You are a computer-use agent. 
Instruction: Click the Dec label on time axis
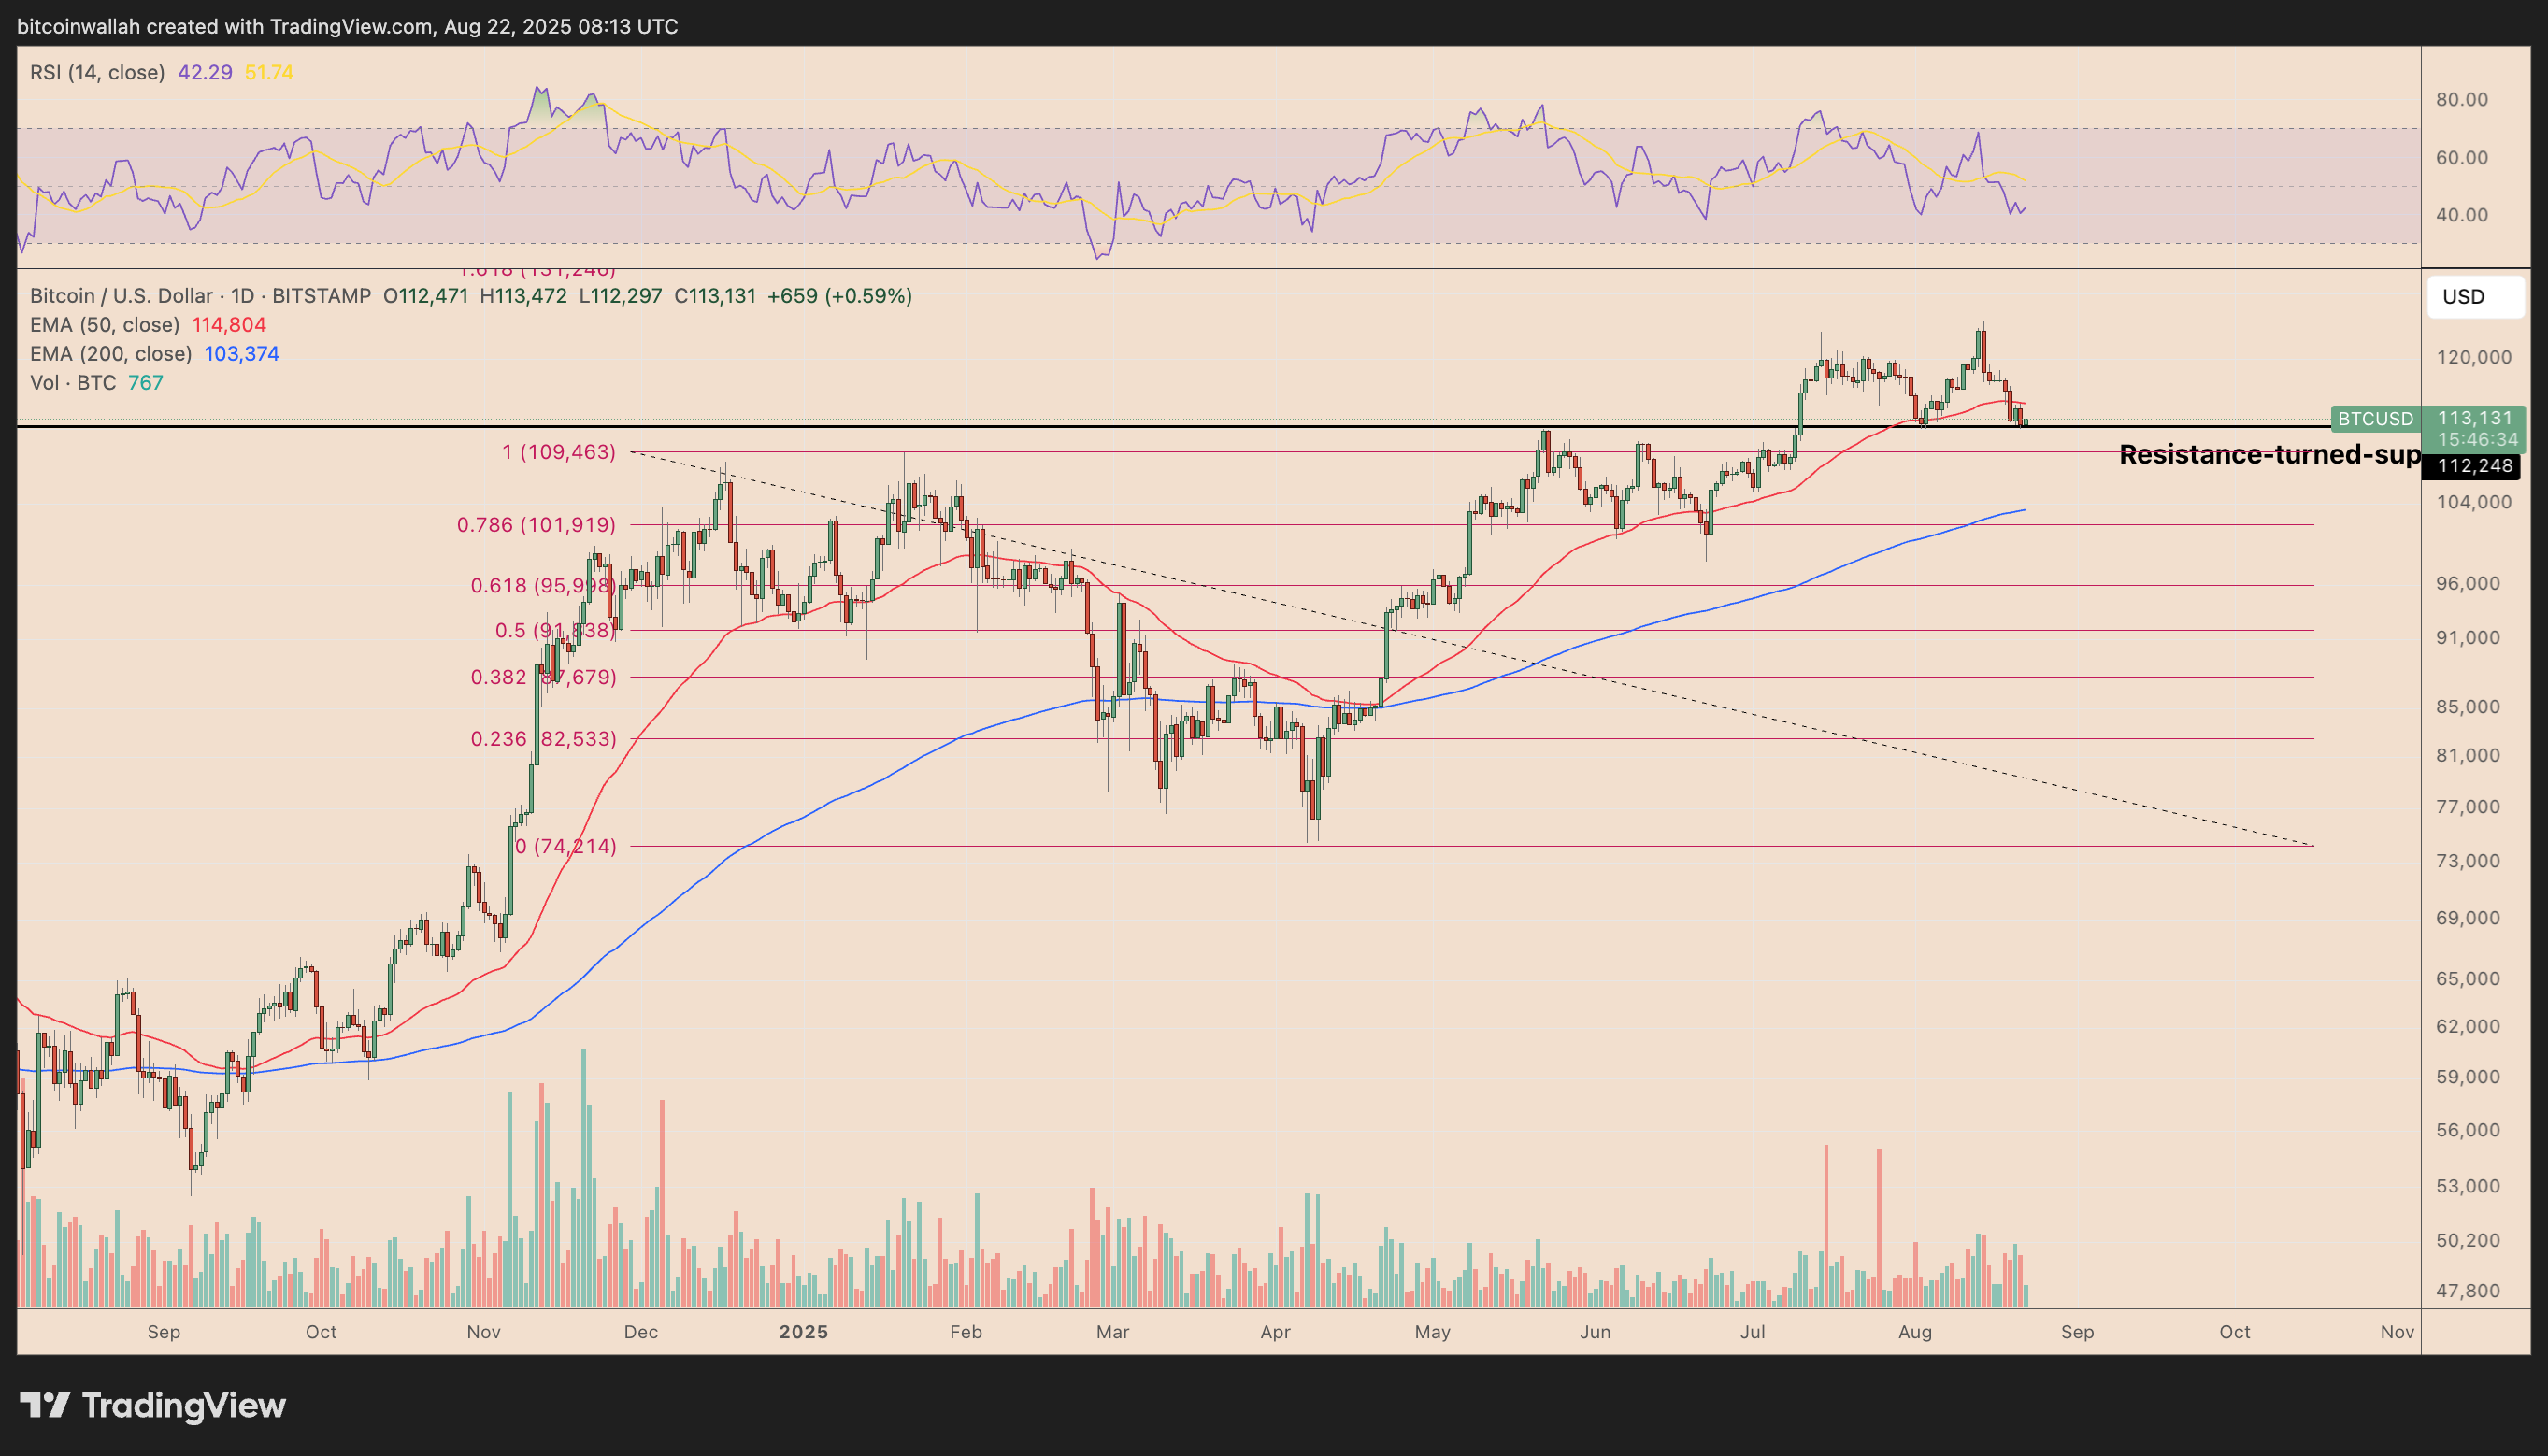point(640,1332)
